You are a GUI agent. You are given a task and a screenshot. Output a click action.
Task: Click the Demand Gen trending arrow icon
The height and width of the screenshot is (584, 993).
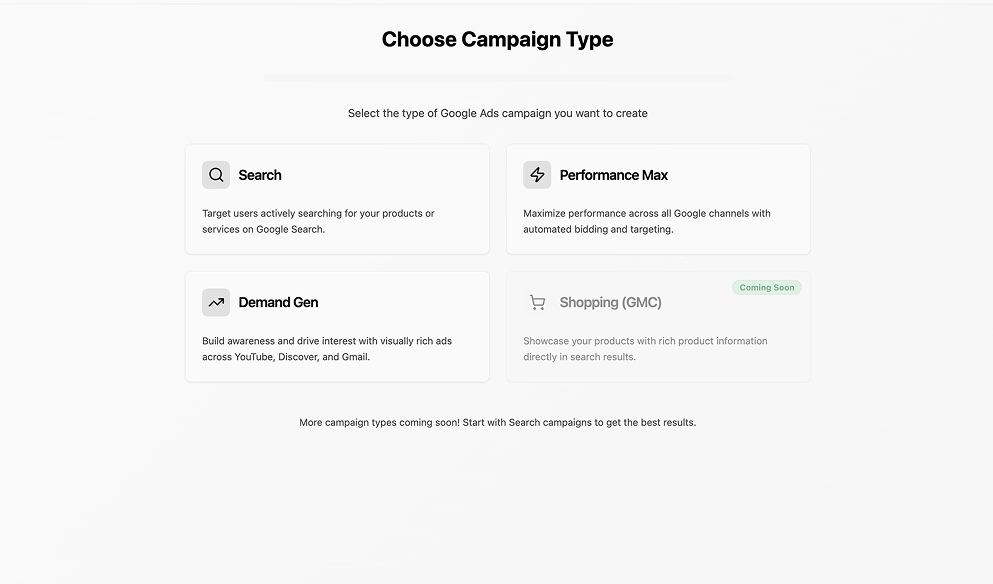click(x=216, y=302)
